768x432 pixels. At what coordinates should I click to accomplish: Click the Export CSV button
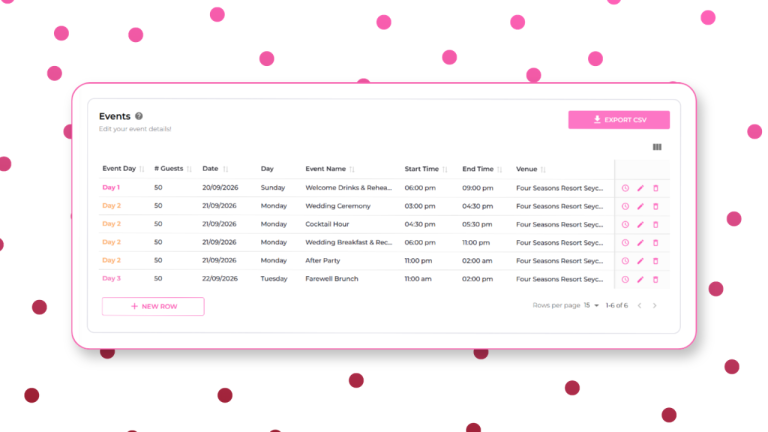[619, 120]
